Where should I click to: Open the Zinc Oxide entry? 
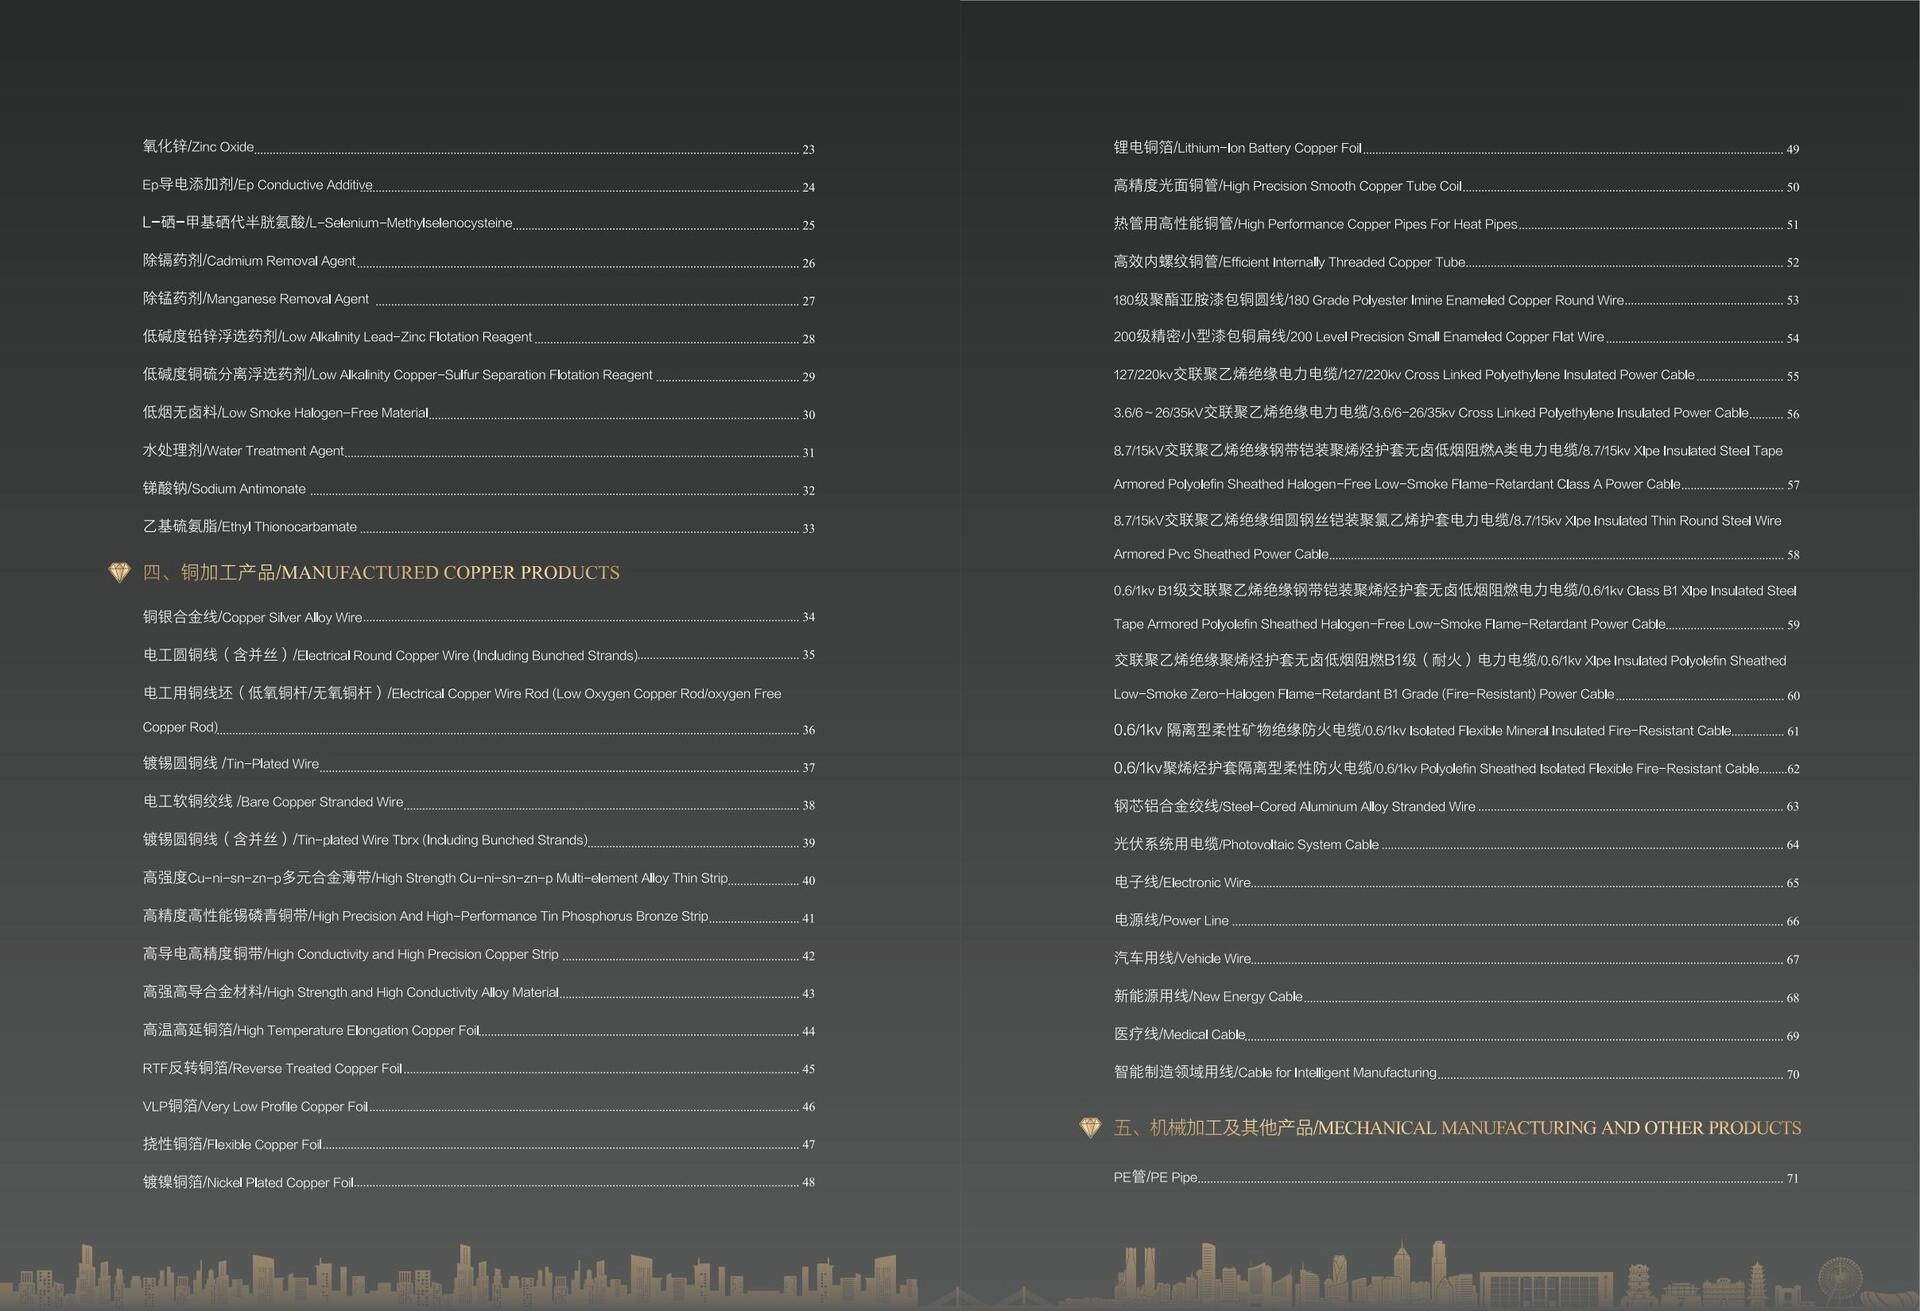198,147
